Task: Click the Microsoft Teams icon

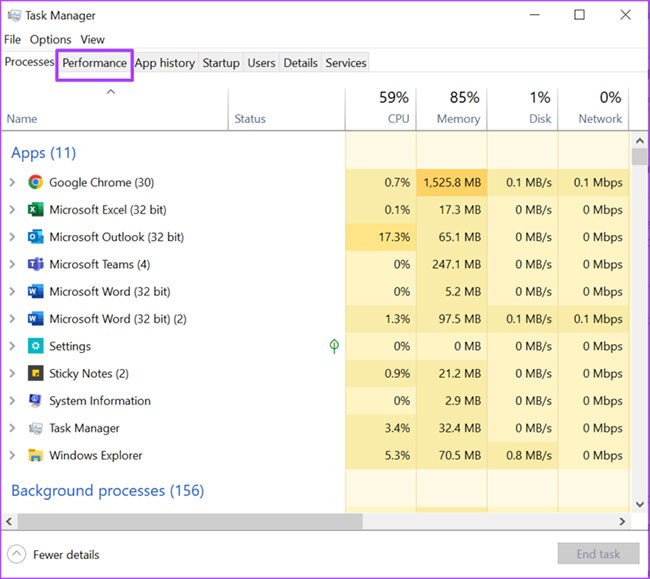Action: pos(35,264)
